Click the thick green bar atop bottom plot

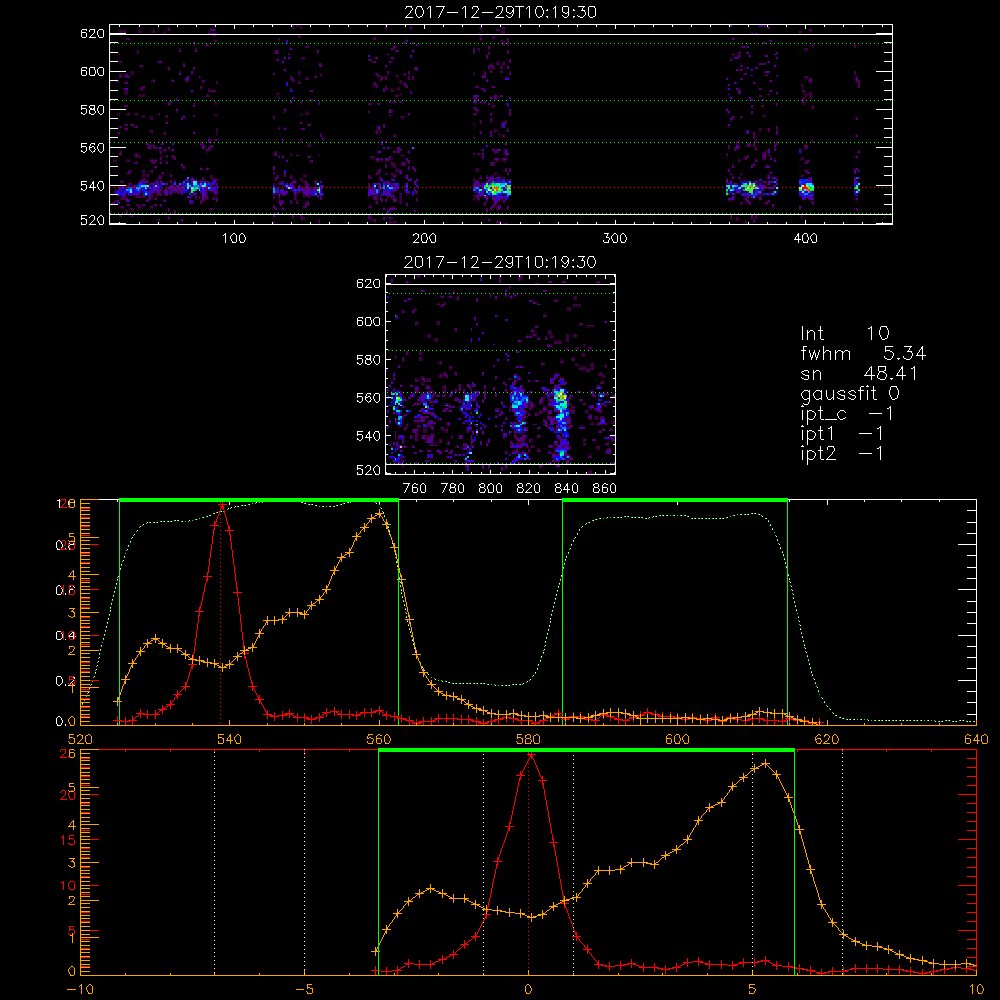[x=586, y=750]
